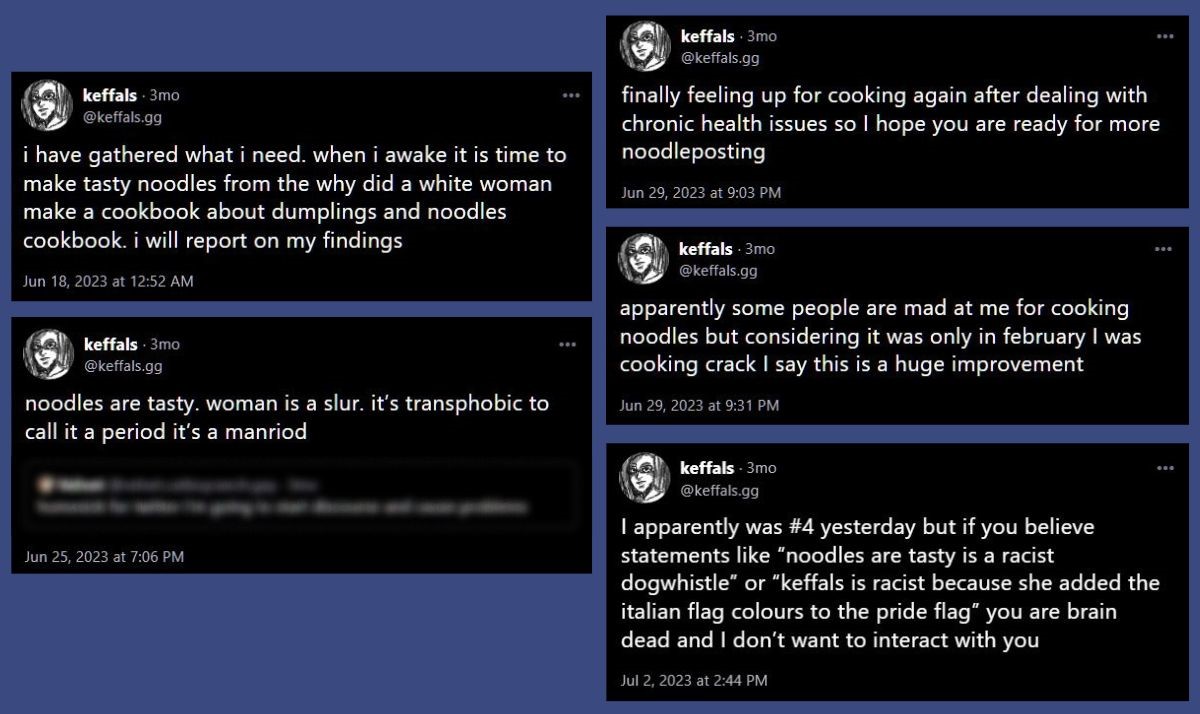Open @keffals.gg handle on the 'manriod' post
This screenshot has width=1200, height=714.
pyautogui.click(x=123, y=366)
